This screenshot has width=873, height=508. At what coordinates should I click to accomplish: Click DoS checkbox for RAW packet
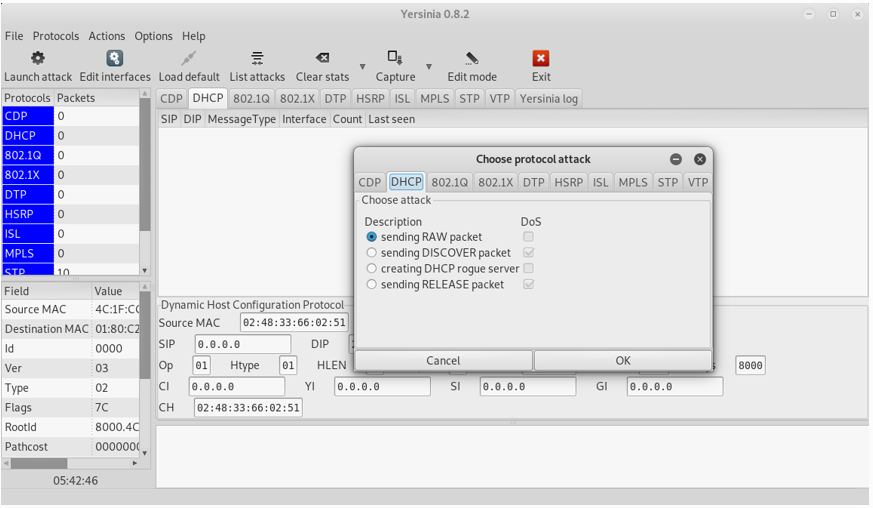[x=528, y=237]
